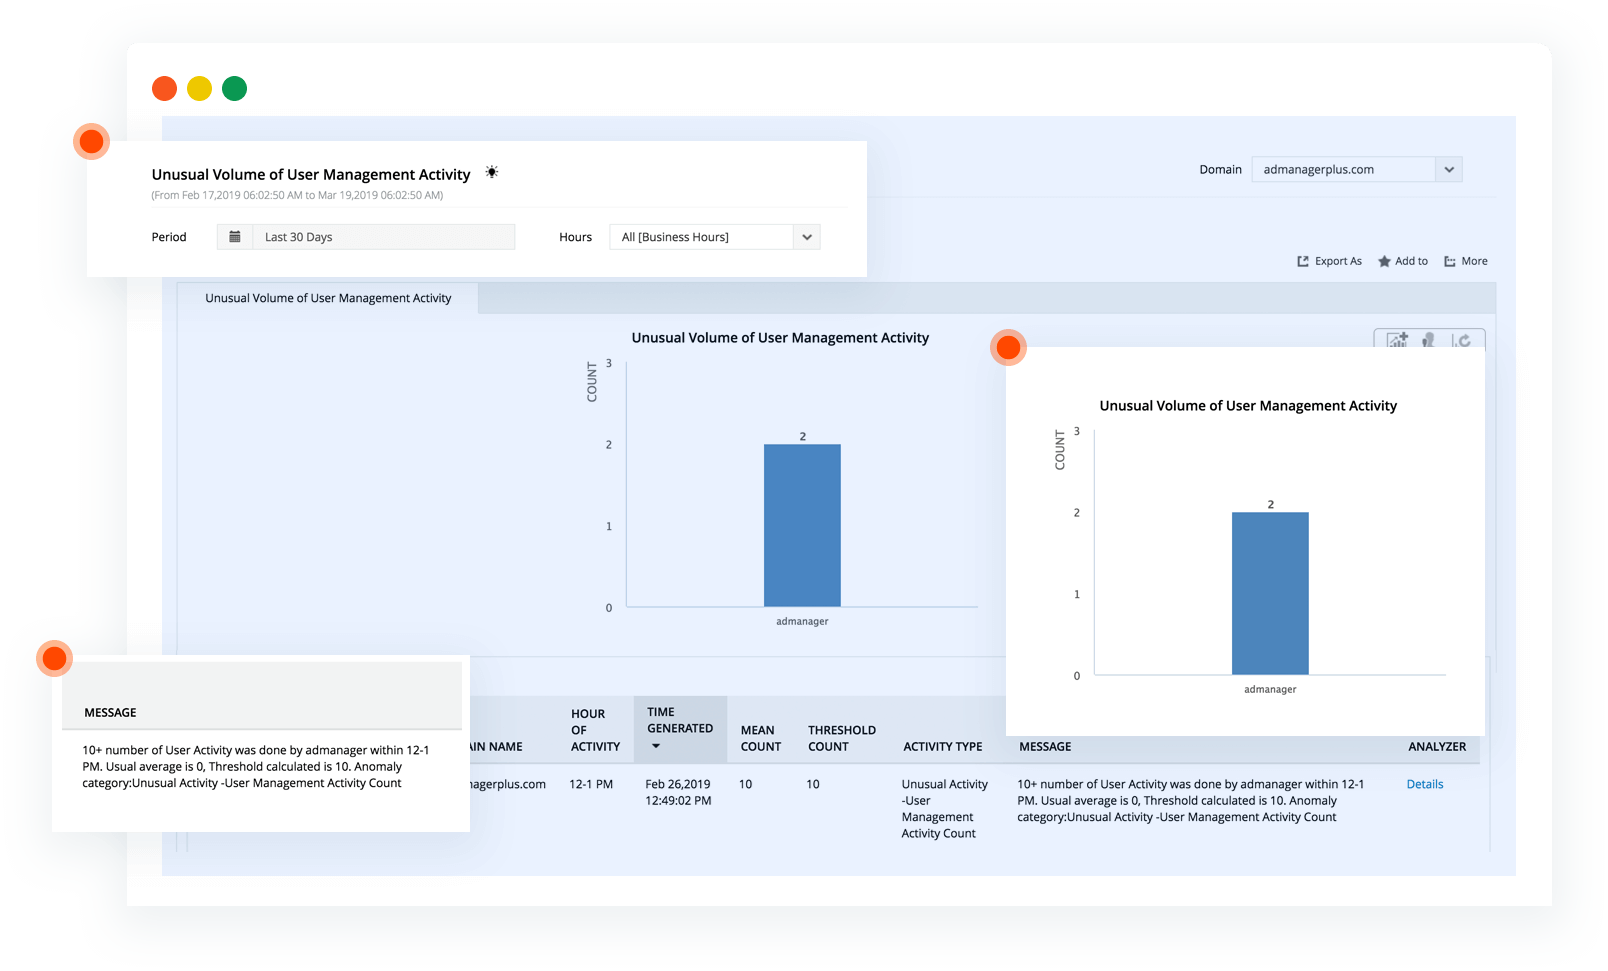Switch to the Unusual Volume of User Management Activity tab
Image resolution: width=1608 pixels, height=971 pixels.
click(x=327, y=298)
